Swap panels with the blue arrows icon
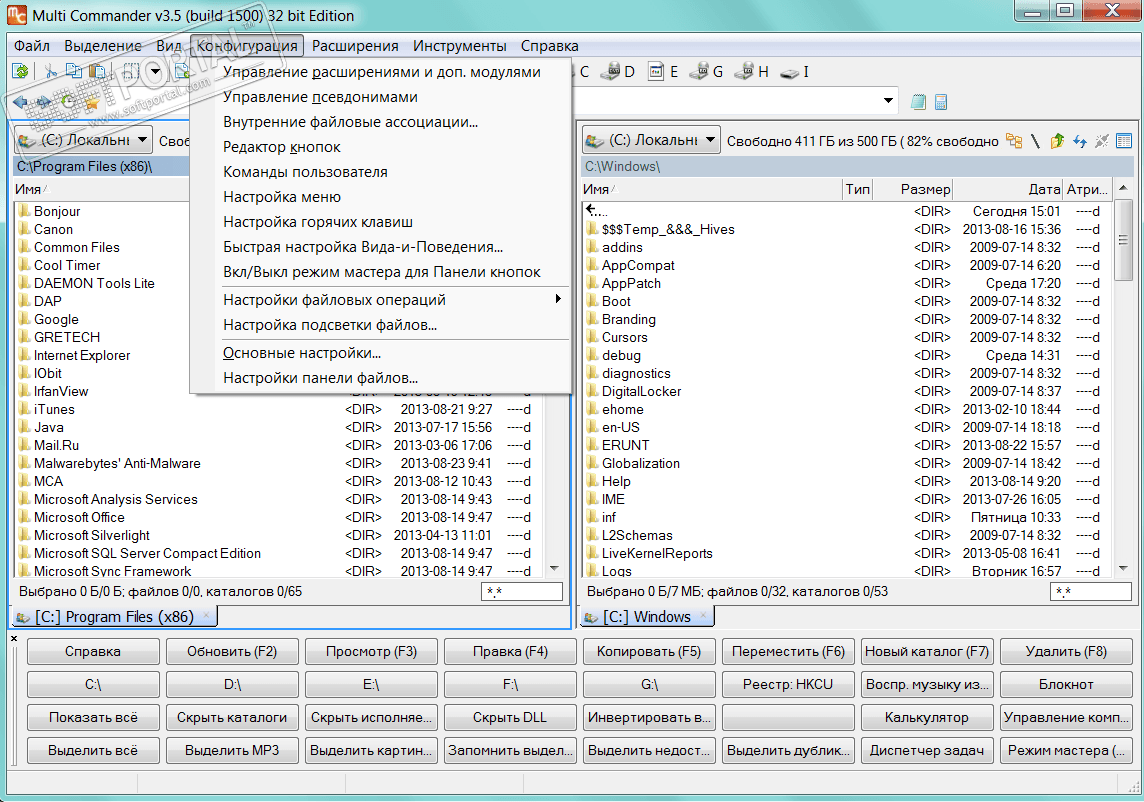The width and height of the screenshot is (1144, 802). tap(1080, 141)
